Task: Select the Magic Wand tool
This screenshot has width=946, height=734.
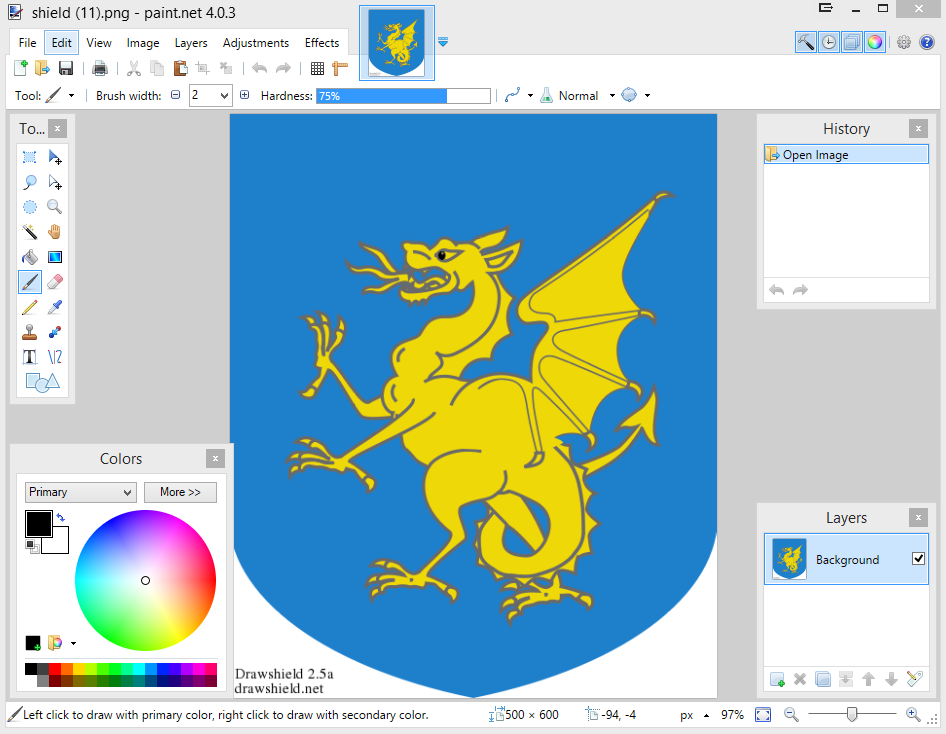Action: pos(30,232)
